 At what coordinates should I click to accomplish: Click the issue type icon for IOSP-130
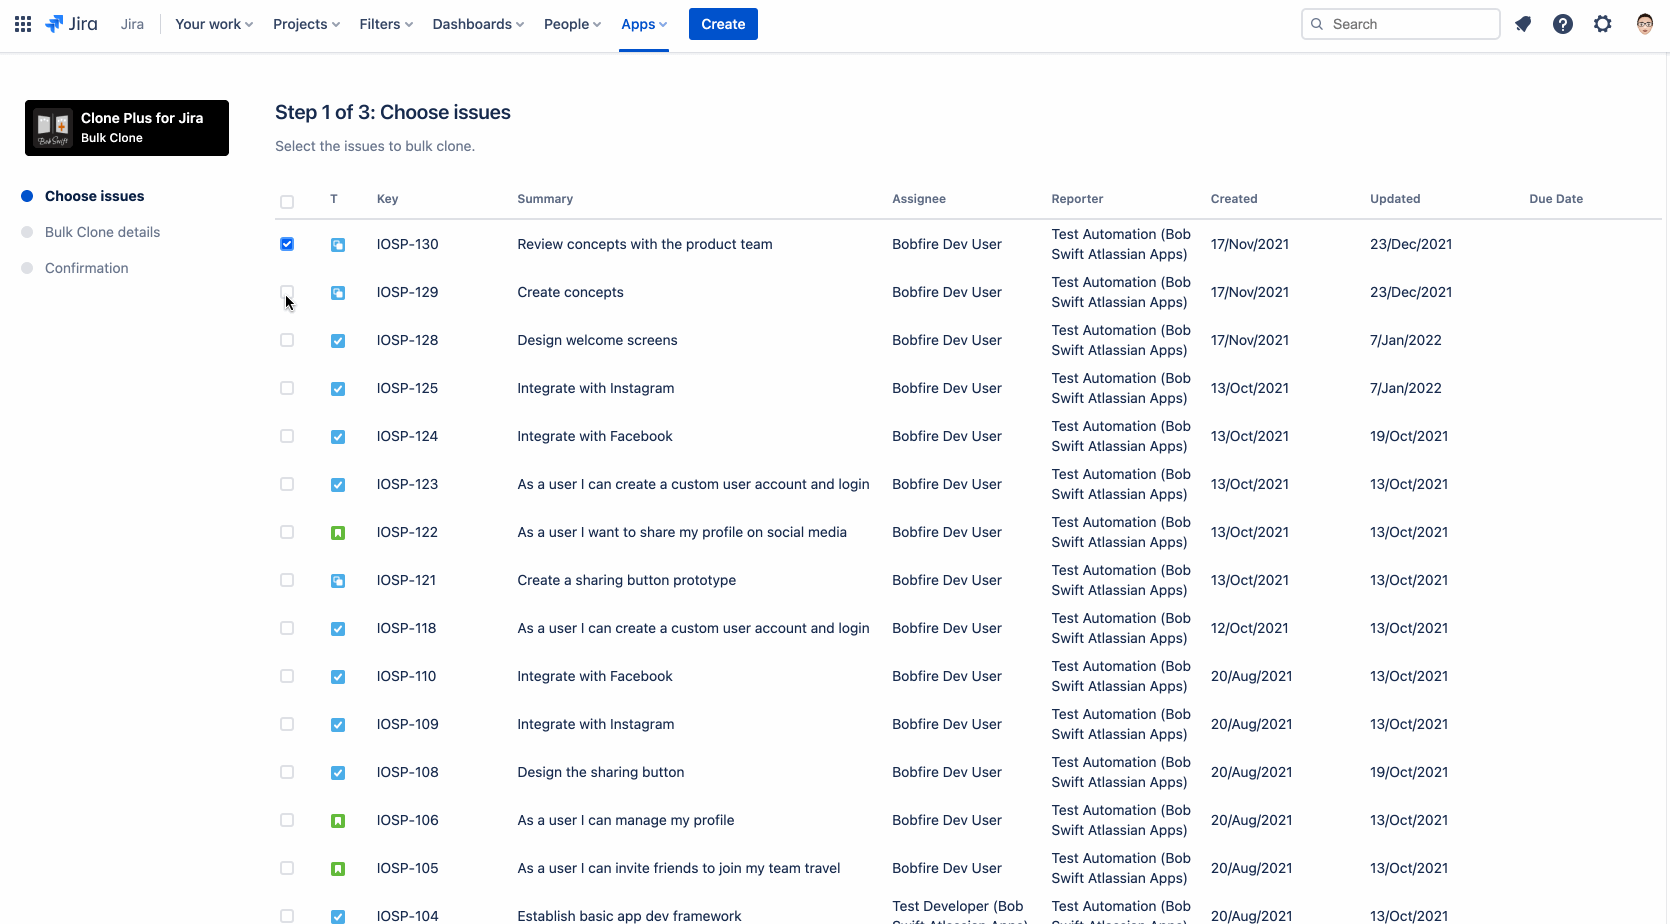point(338,244)
